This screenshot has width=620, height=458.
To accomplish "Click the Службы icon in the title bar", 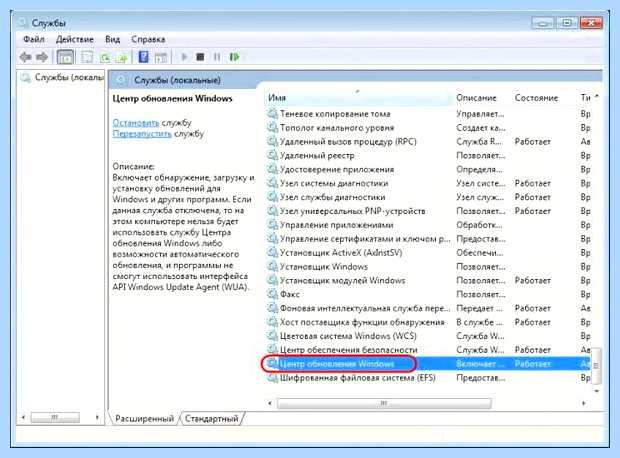I will point(23,23).
